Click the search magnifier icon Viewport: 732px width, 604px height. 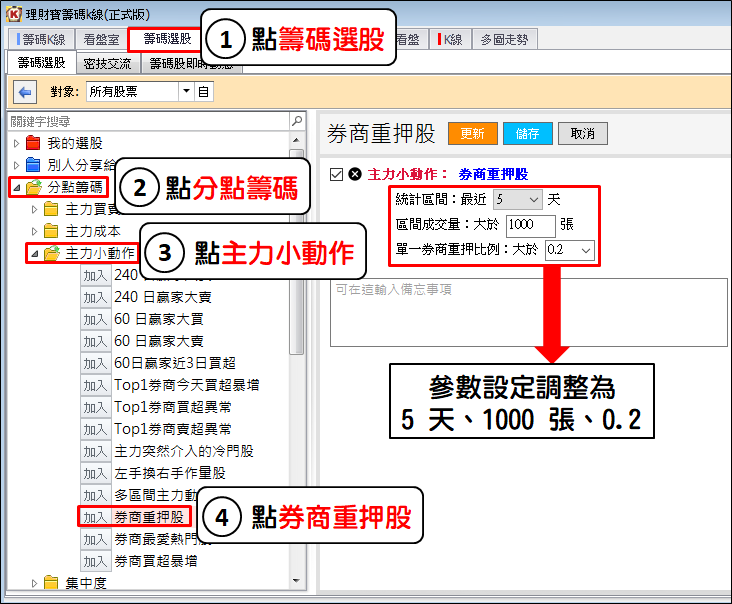coord(297,121)
